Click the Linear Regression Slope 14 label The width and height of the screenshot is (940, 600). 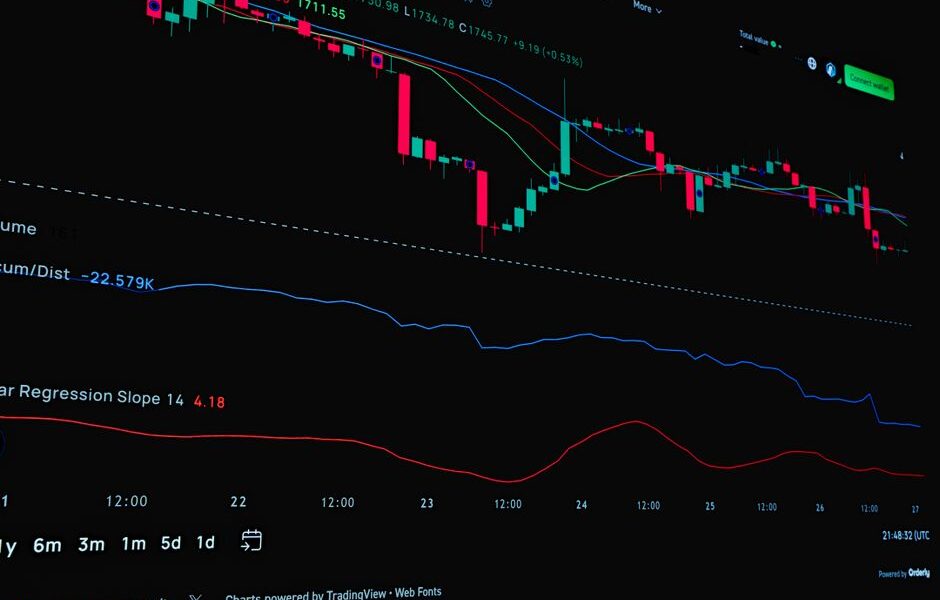pyautogui.click(x=92, y=394)
